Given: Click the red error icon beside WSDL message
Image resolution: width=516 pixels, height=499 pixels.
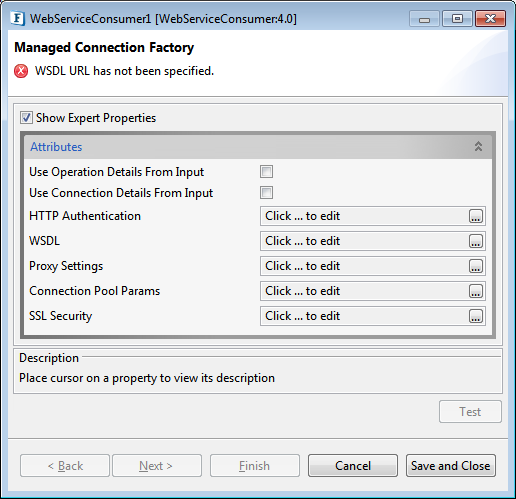Looking at the screenshot, I should point(21,71).
